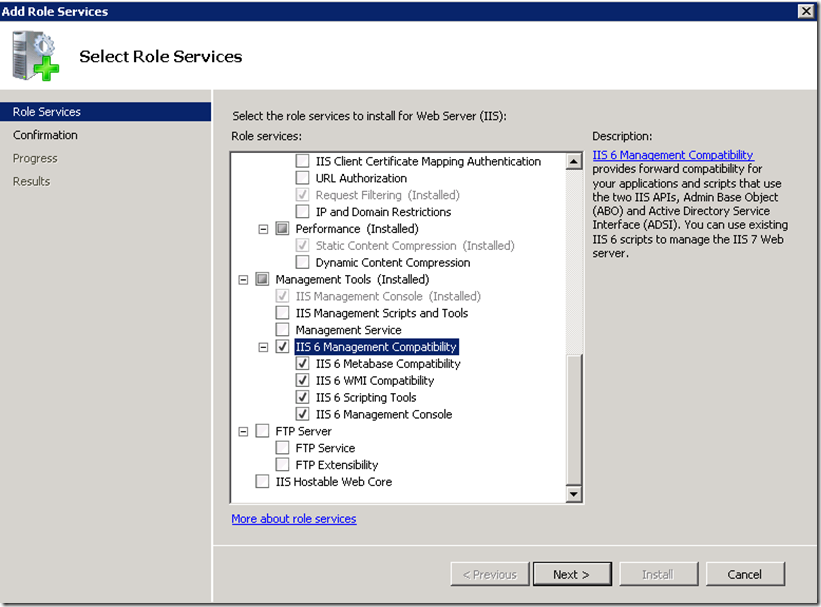821x607 pixels.
Task: Enable FTP Service checkbox
Action: pos(282,447)
